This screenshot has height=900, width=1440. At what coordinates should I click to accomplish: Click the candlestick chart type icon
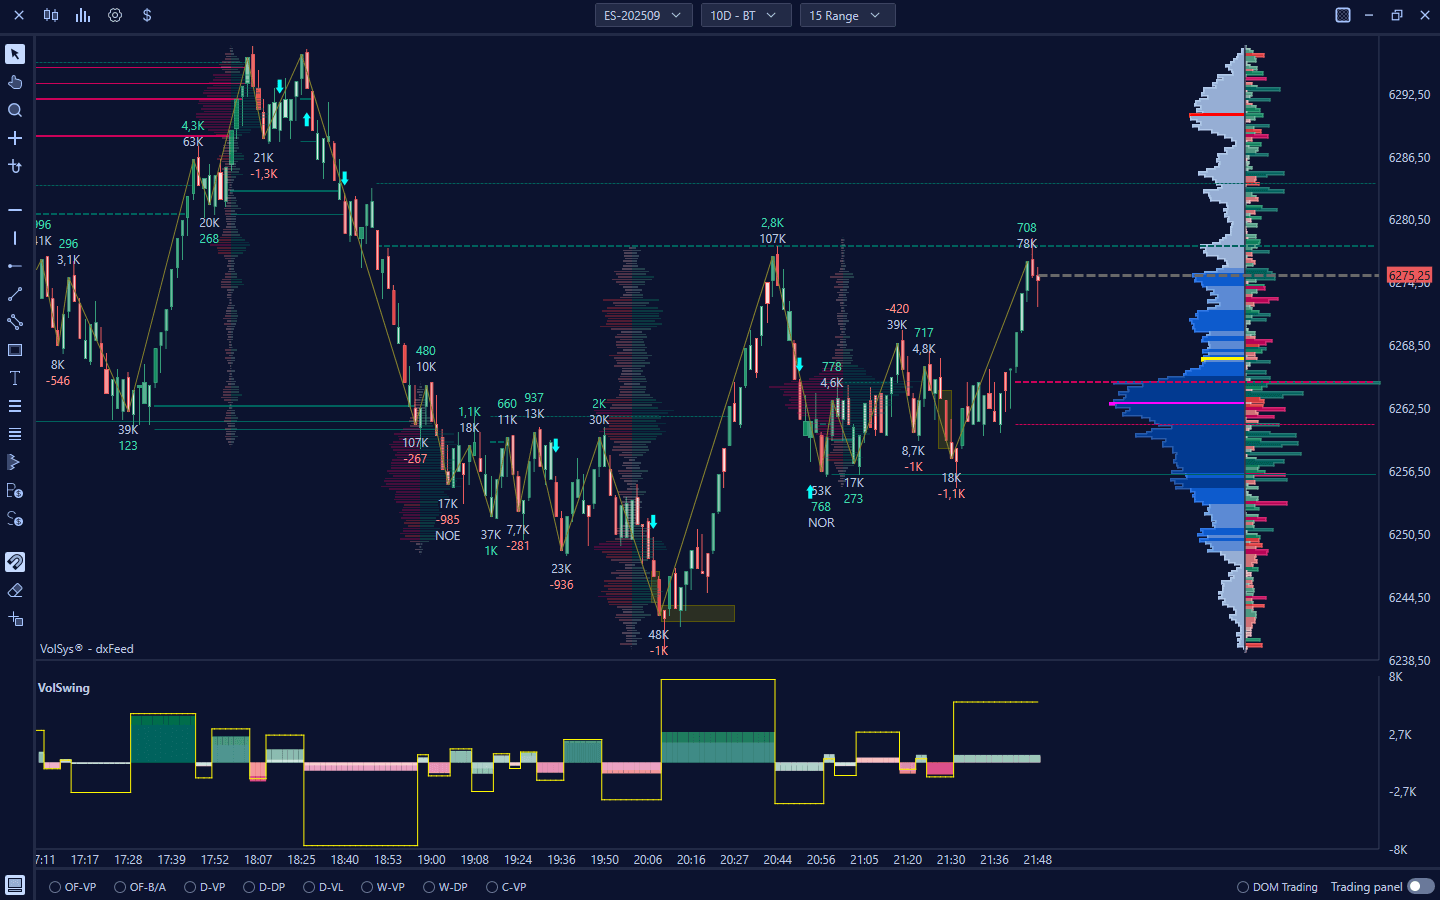pyautogui.click(x=51, y=15)
